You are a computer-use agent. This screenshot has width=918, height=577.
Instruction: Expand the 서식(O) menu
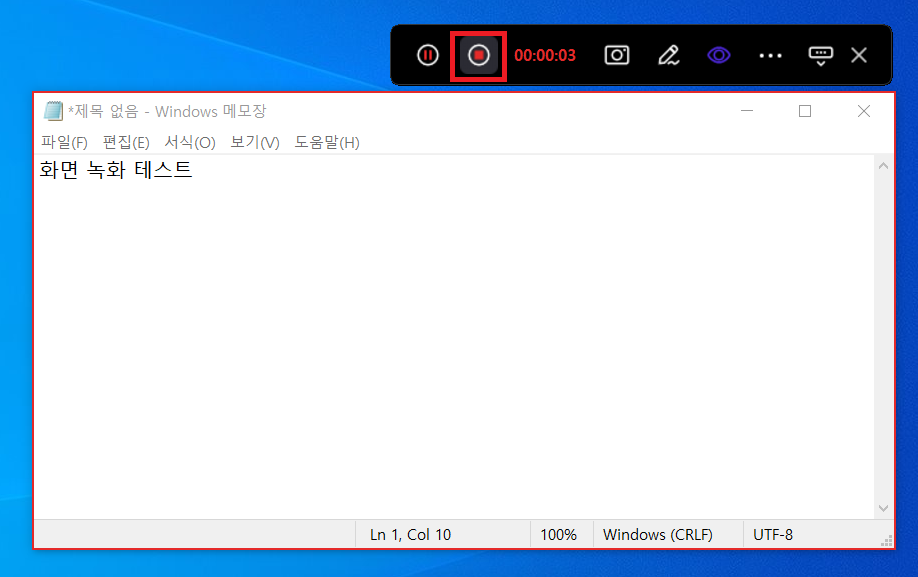(x=190, y=142)
